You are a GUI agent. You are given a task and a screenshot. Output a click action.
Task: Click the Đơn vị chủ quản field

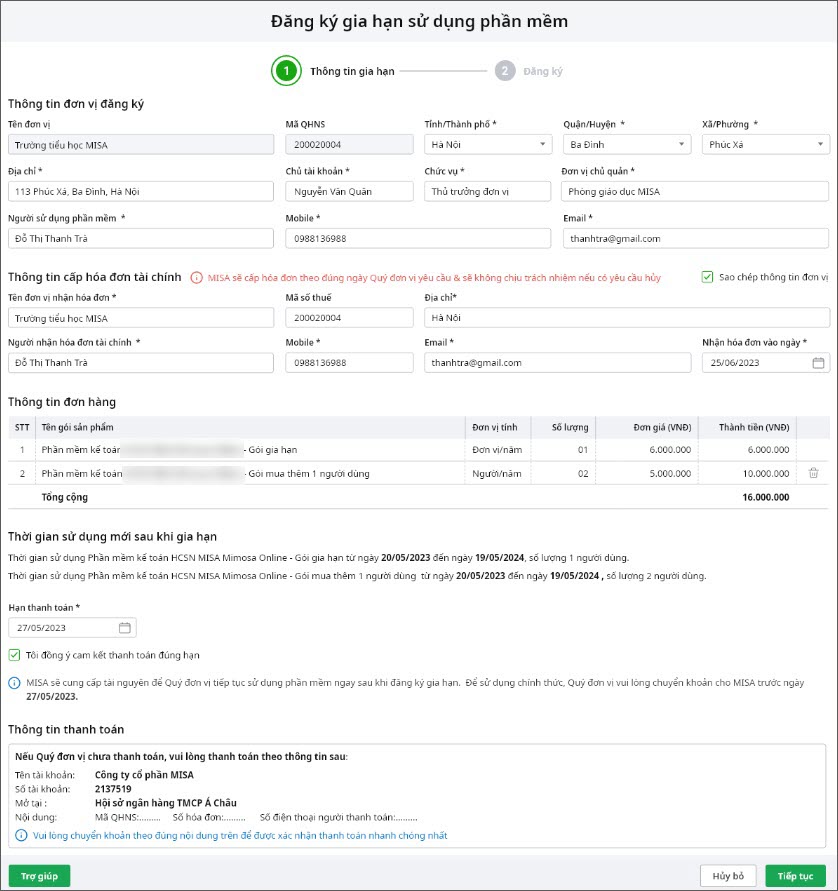[695, 191]
